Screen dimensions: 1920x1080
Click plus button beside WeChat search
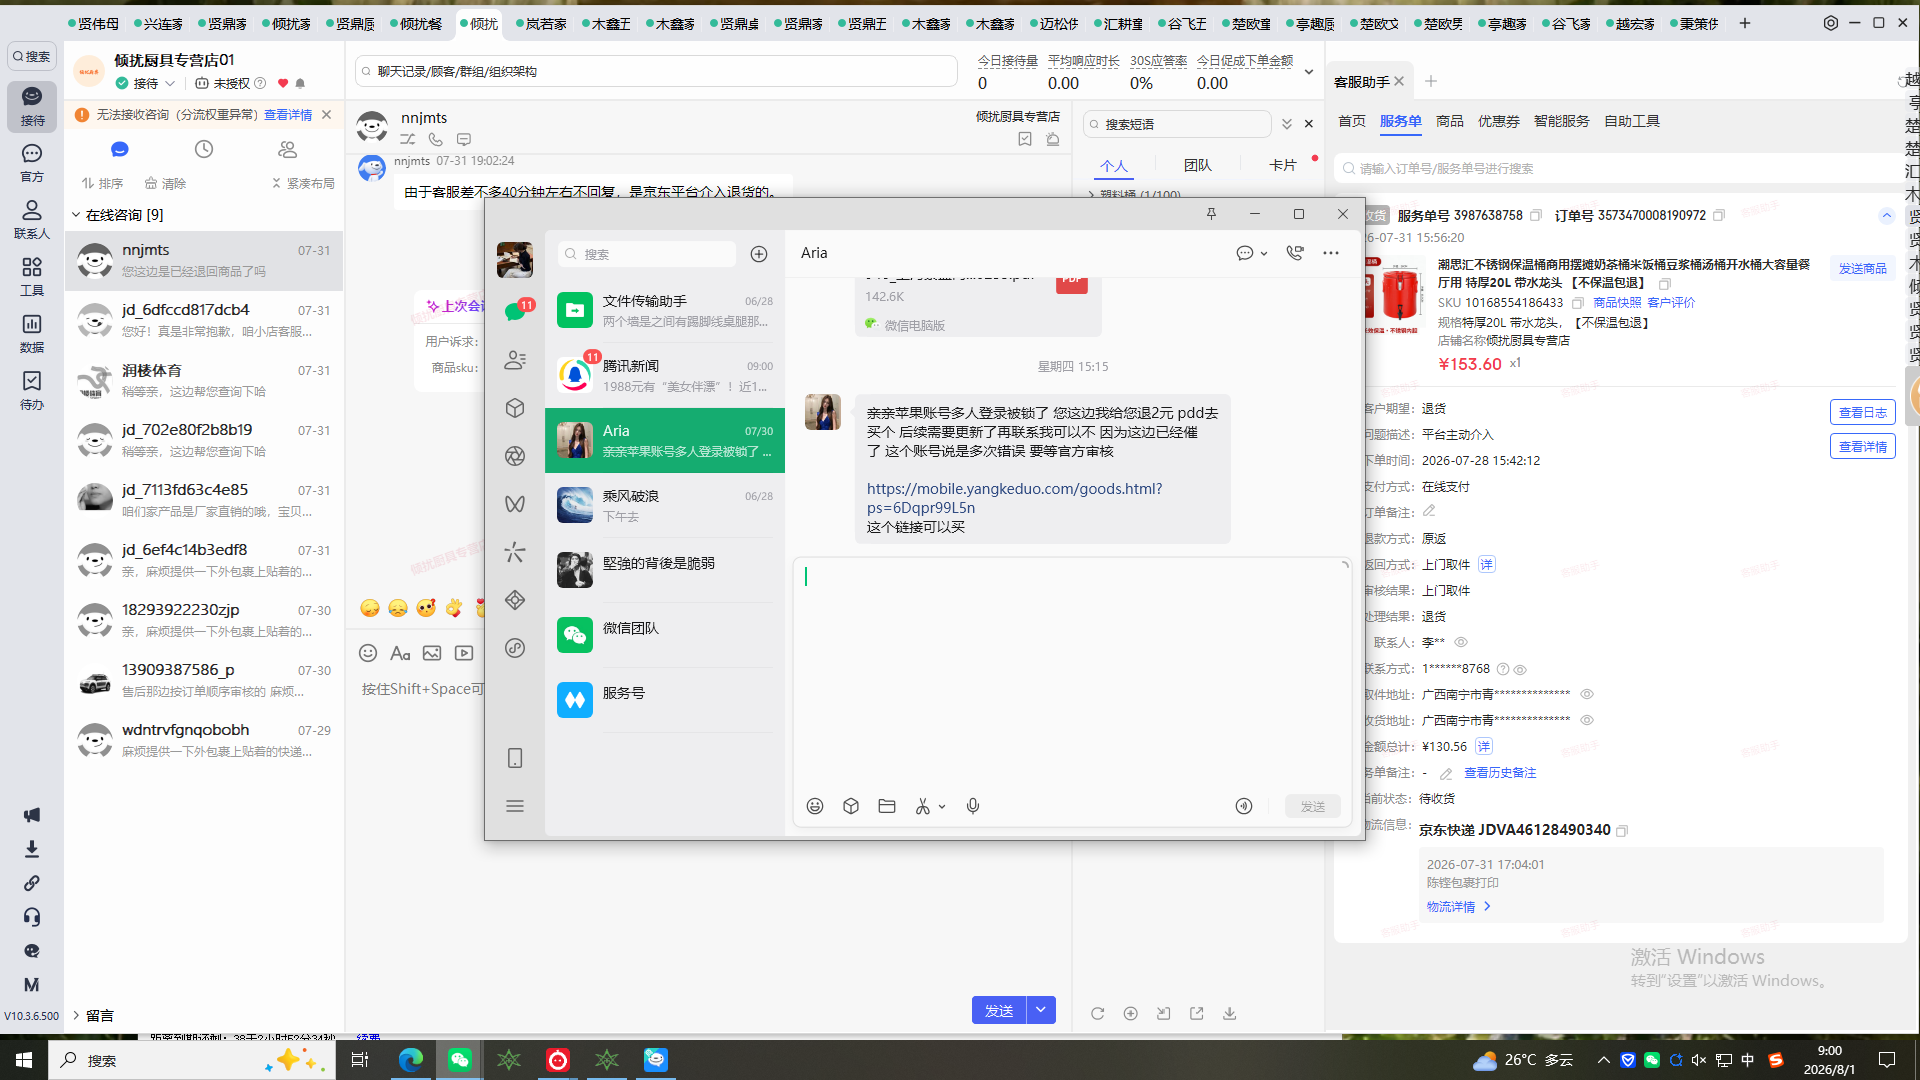click(759, 254)
